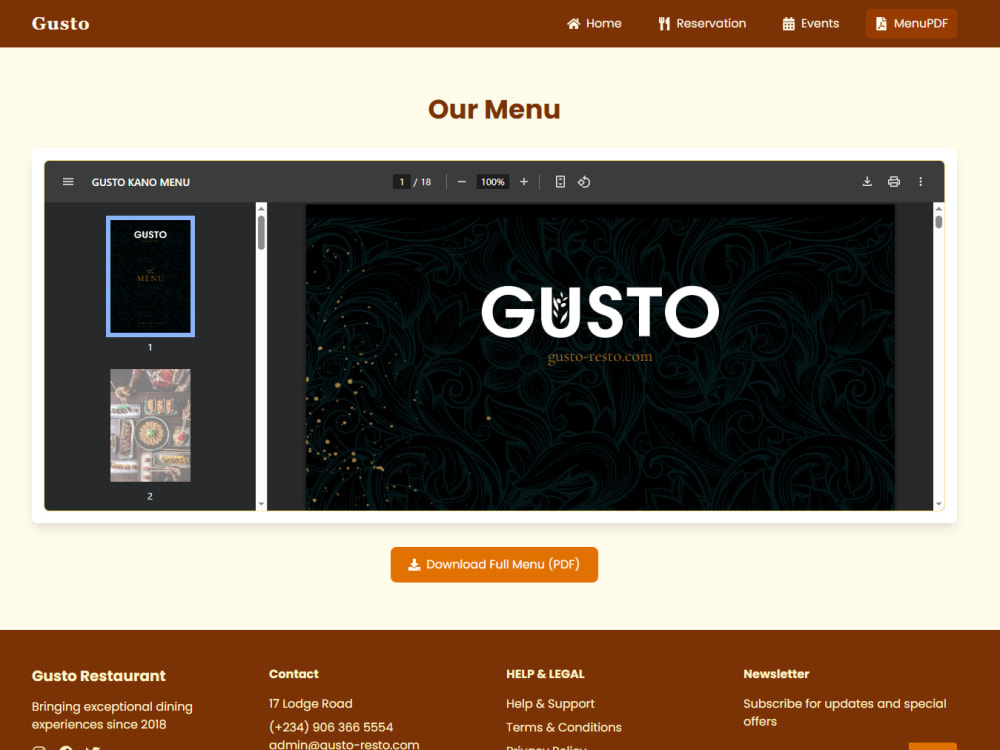Click the Newsletter footer heading
This screenshot has width=1000, height=750.
click(x=776, y=674)
